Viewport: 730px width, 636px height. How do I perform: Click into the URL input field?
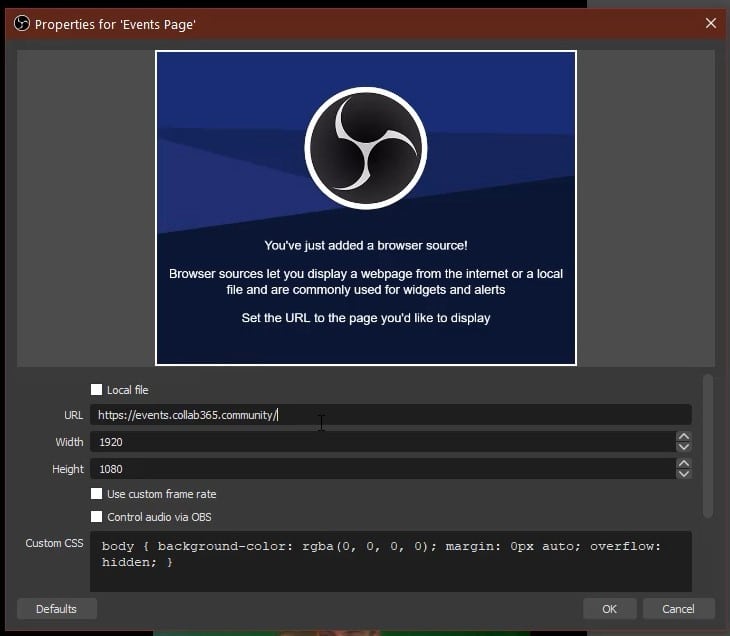point(391,414)
